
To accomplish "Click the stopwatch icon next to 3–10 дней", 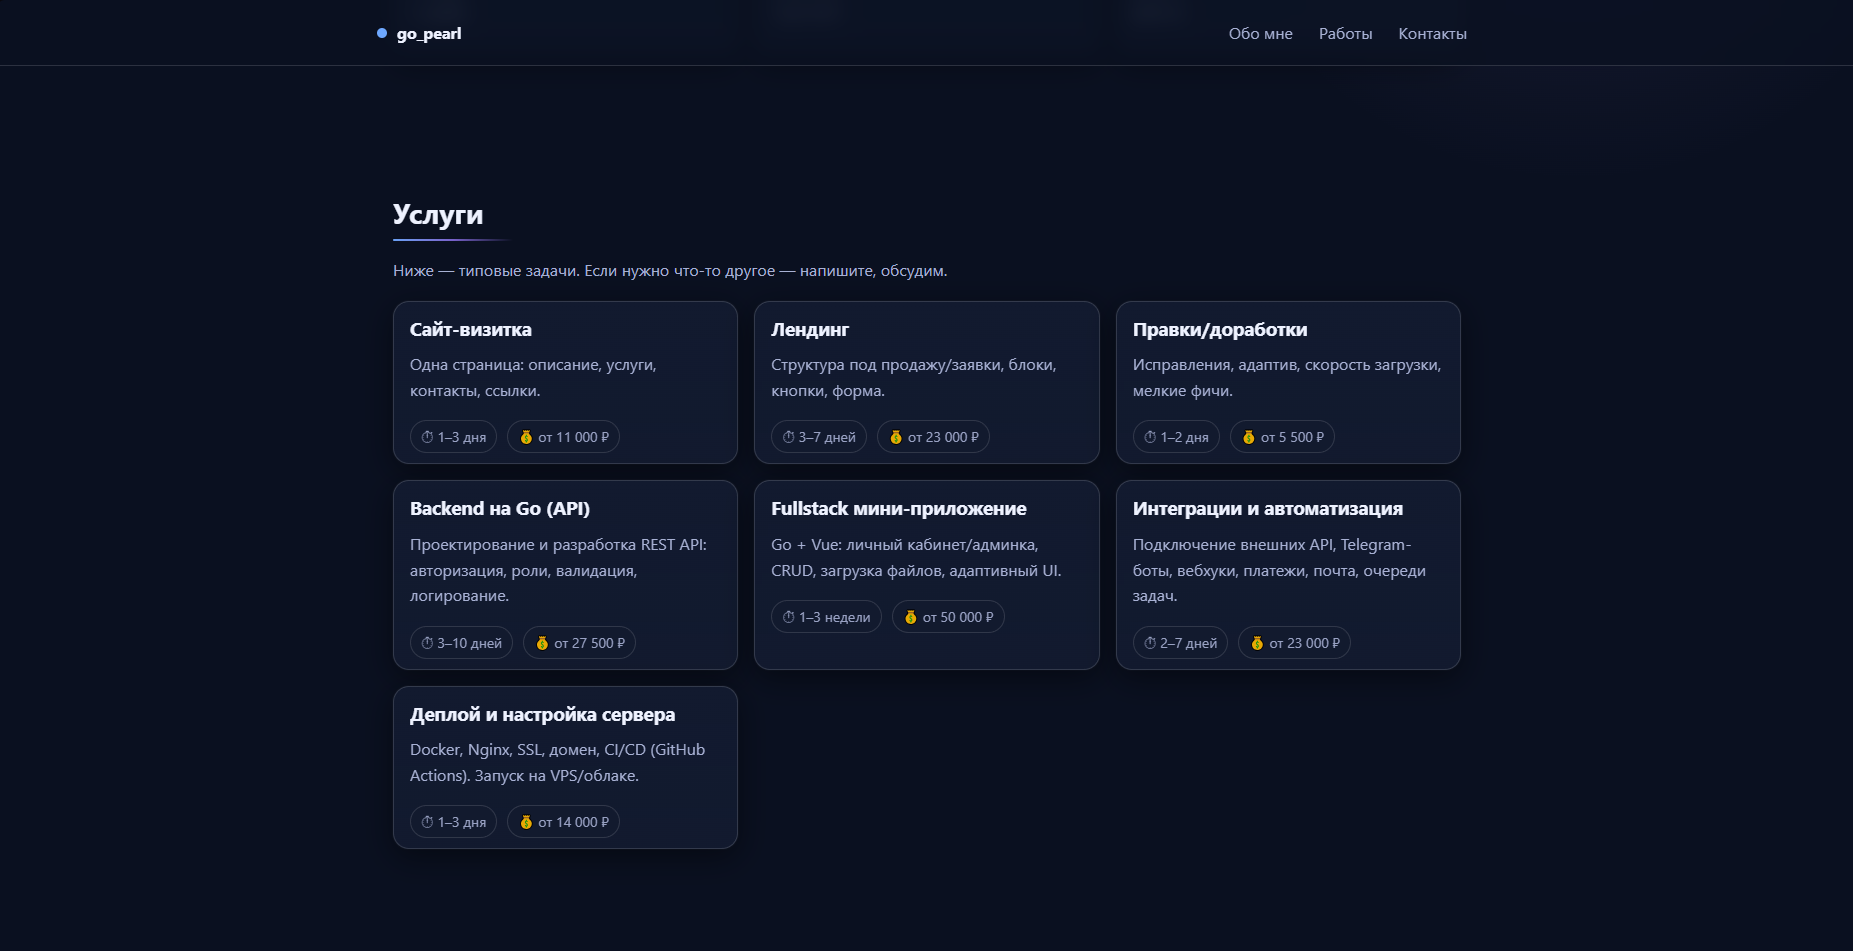I will (428, 643).
